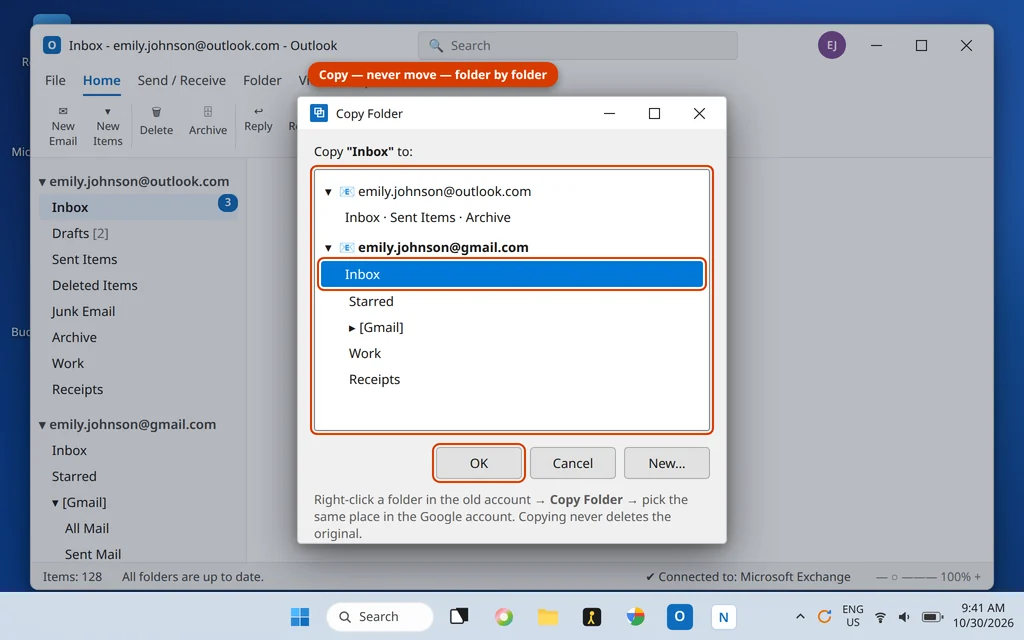1024x640 pixels.
Task: Click zoom slider in status bar
Action: (x=906, y=577)
